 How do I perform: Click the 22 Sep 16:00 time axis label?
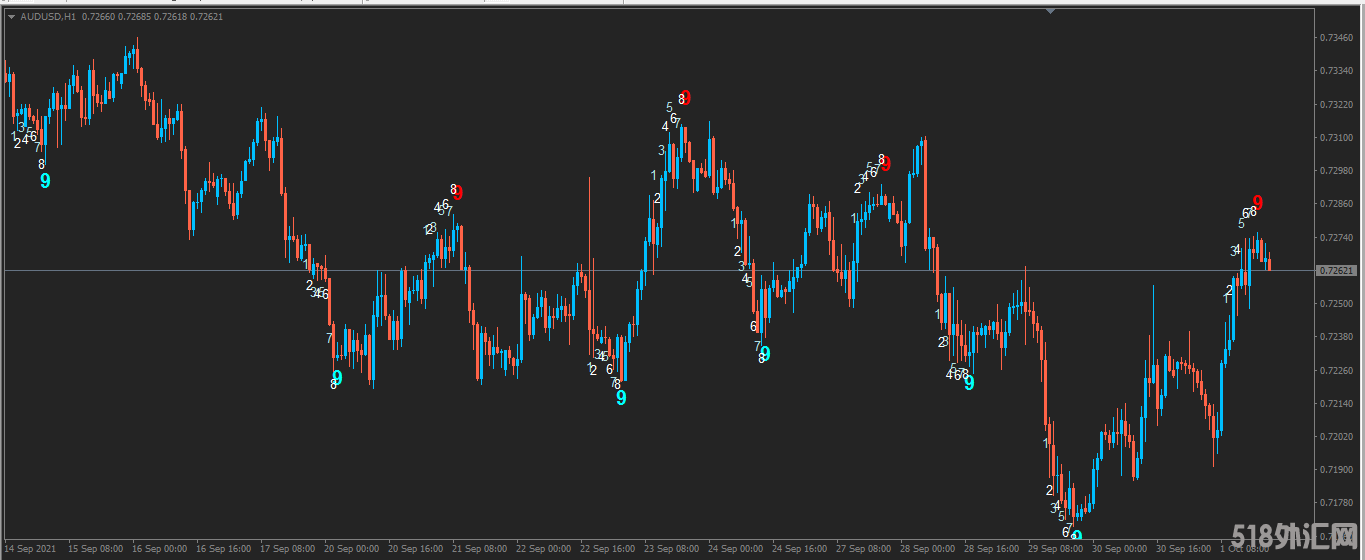tap(609, 549)
